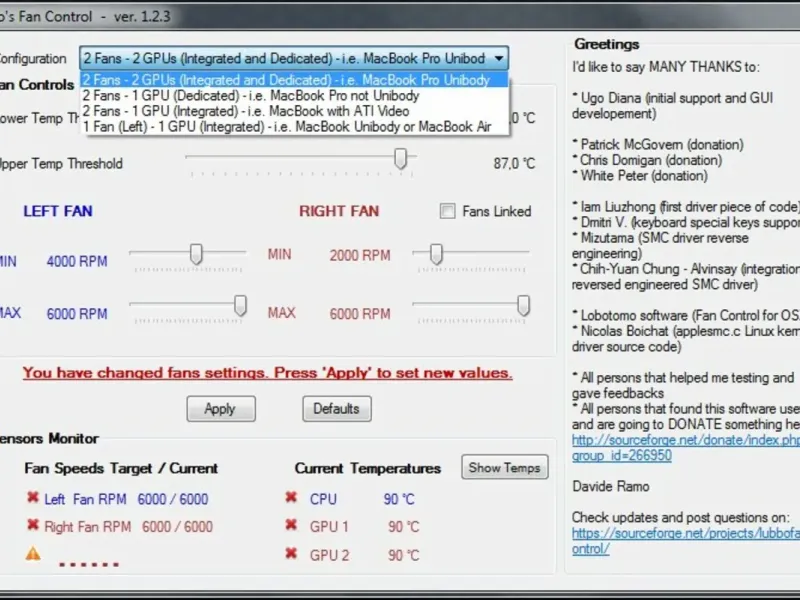Click the Upper Temp Threshold slider handle
800x600 pixels.
pos(401,159)
